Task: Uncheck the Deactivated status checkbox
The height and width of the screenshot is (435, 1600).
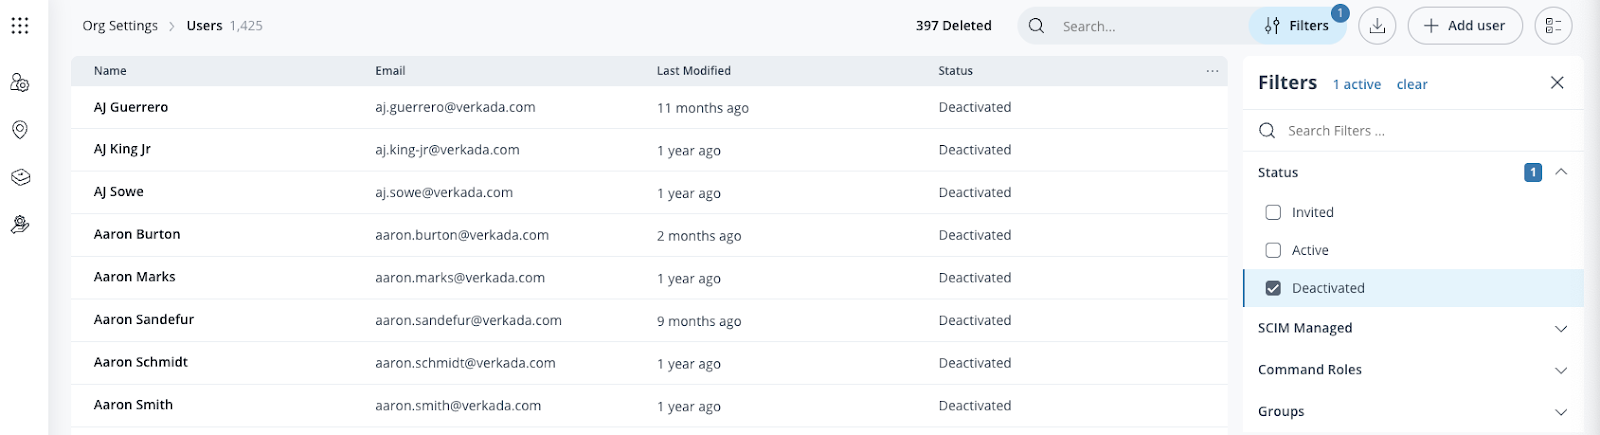Action: pyautogui.click(x=1273, y=288)
